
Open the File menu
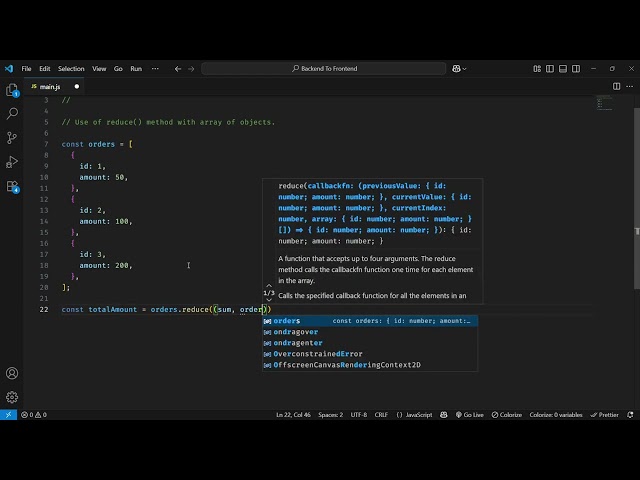[27, 69]
